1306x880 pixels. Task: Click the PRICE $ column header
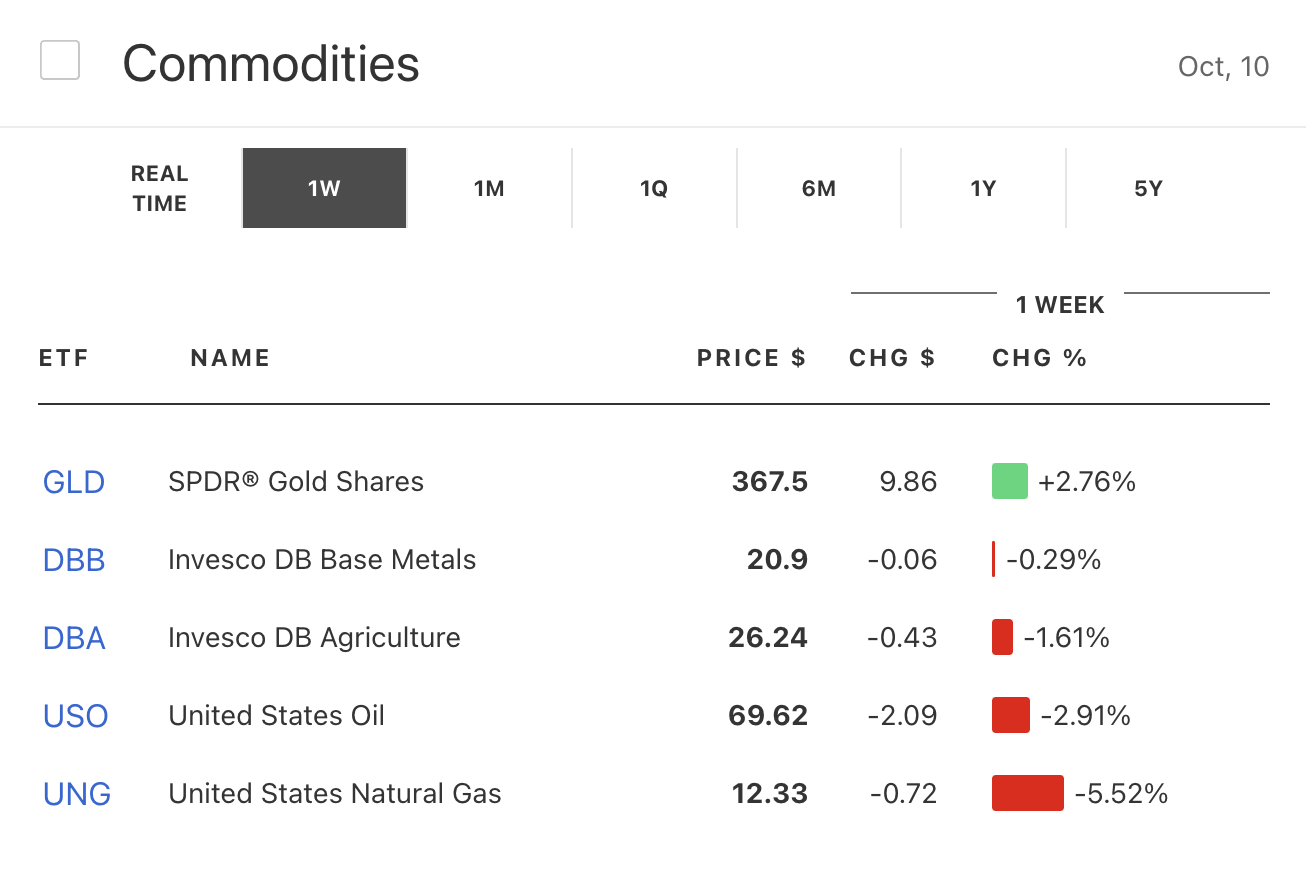[751, 358]
